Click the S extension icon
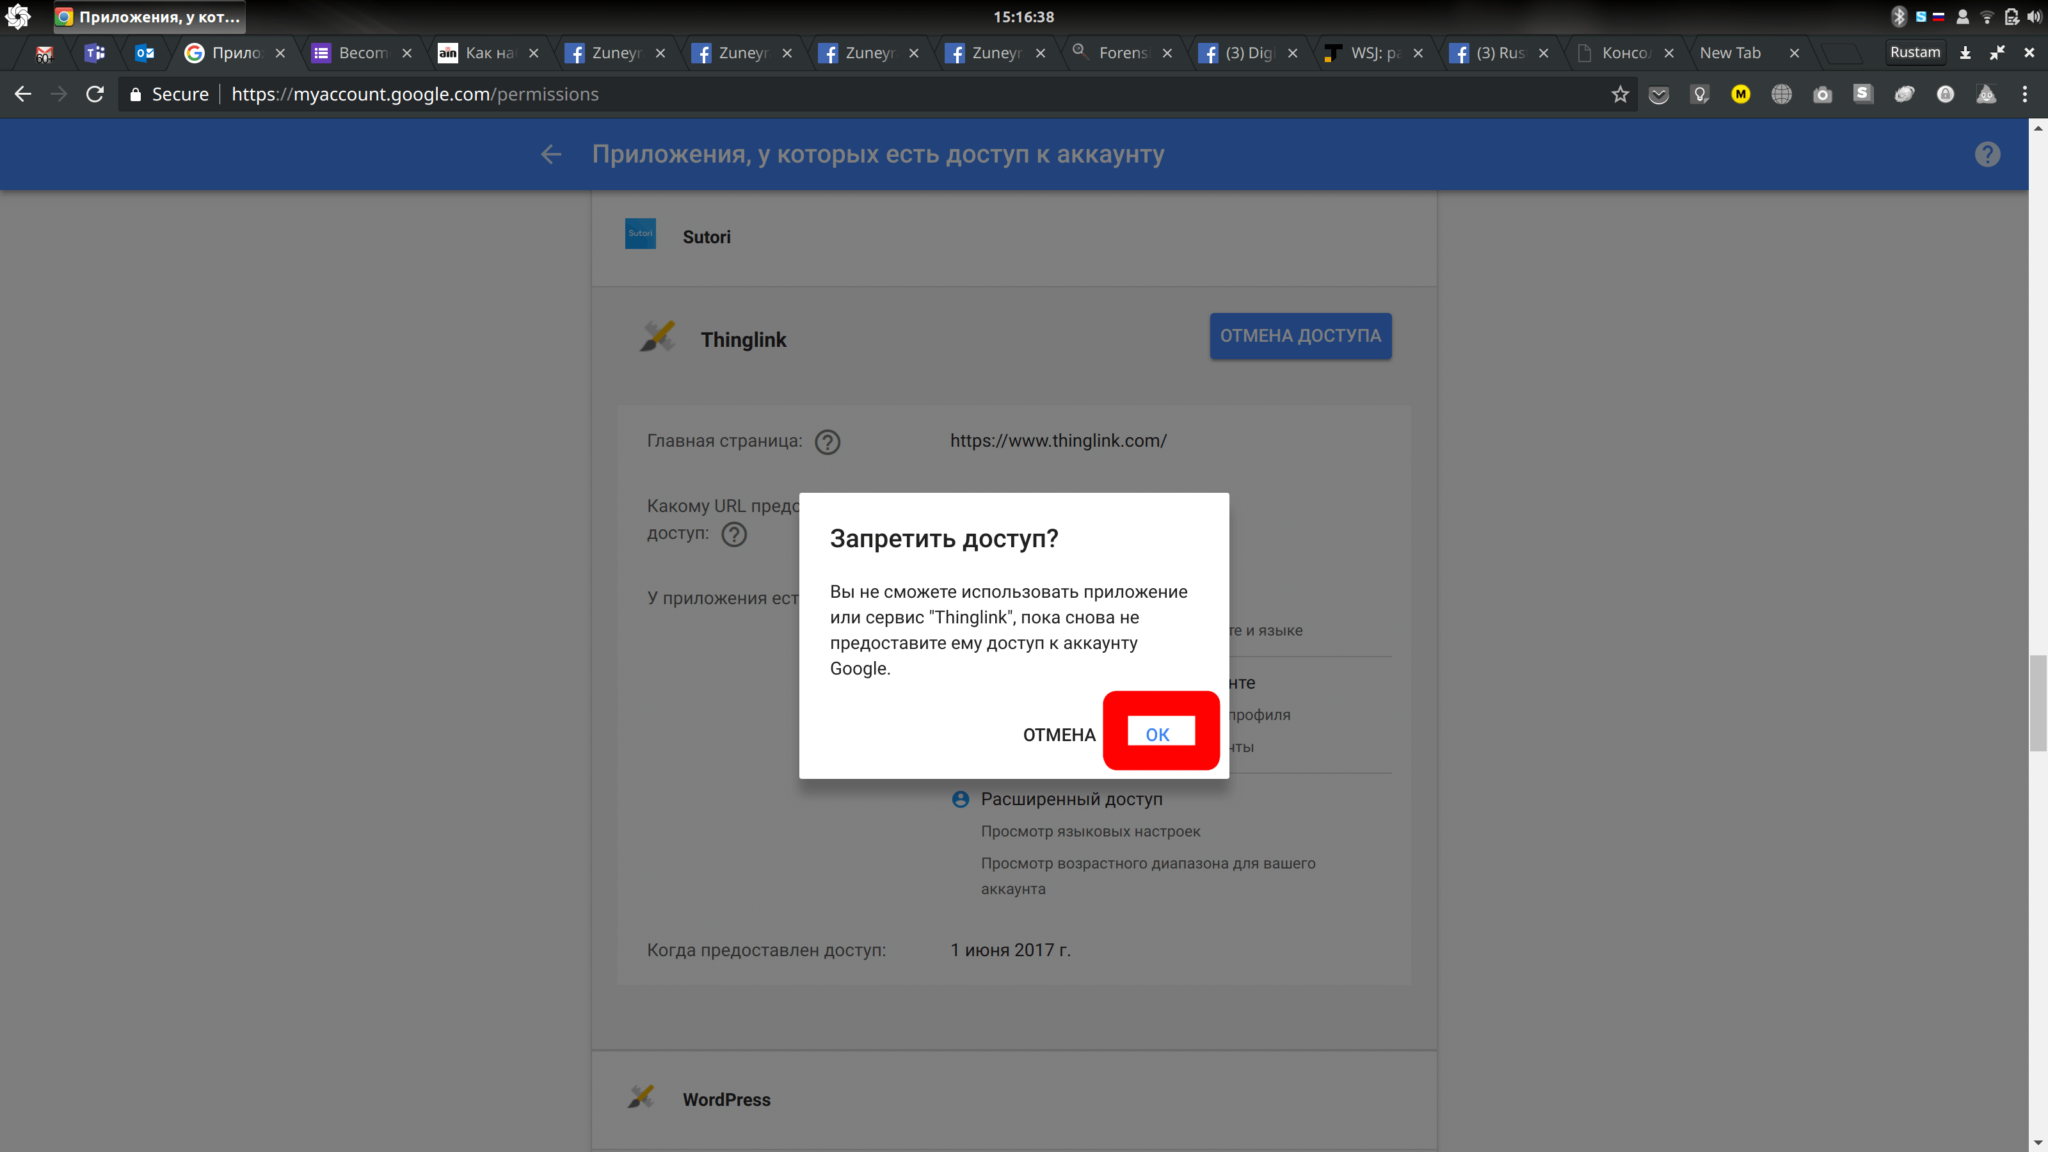Screen dimensions: 2048x1152 1863,93
